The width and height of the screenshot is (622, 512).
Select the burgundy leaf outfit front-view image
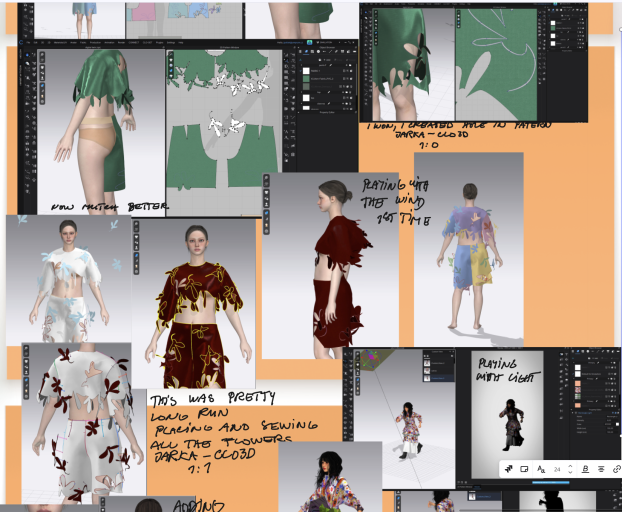tap(196, 300)
